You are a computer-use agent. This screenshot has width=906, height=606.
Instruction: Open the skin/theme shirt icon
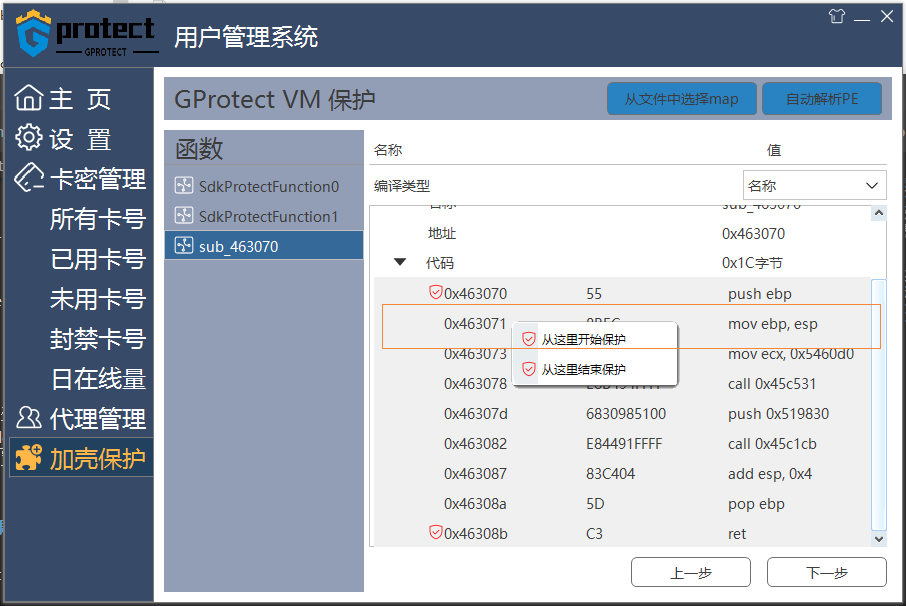836,16
